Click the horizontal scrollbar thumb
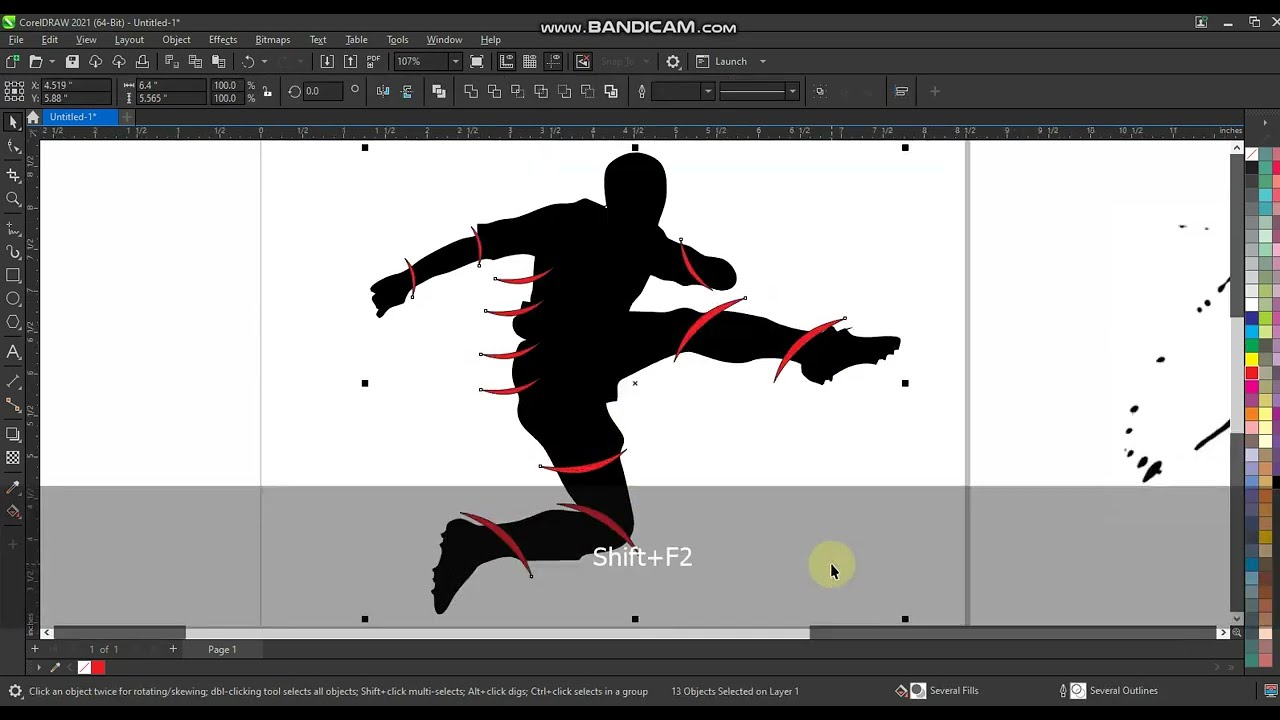Image resolution: width=1280 pixels, height=720 pixels. [498, 633]
